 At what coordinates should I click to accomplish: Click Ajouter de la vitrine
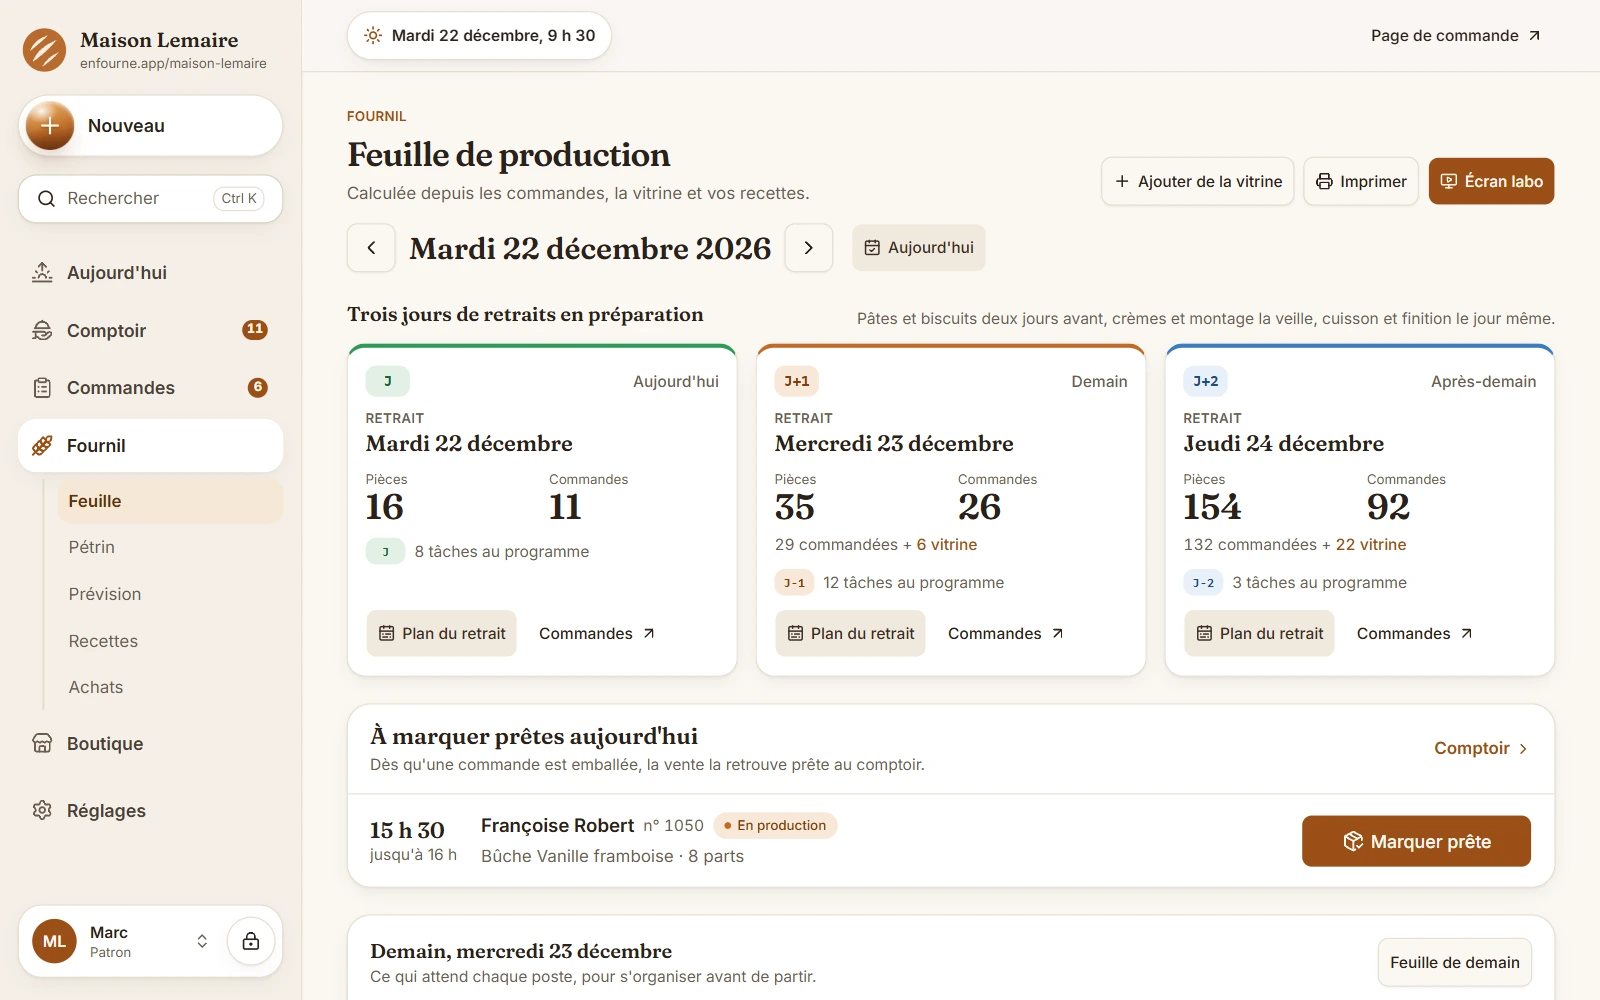pos(1198,181)
